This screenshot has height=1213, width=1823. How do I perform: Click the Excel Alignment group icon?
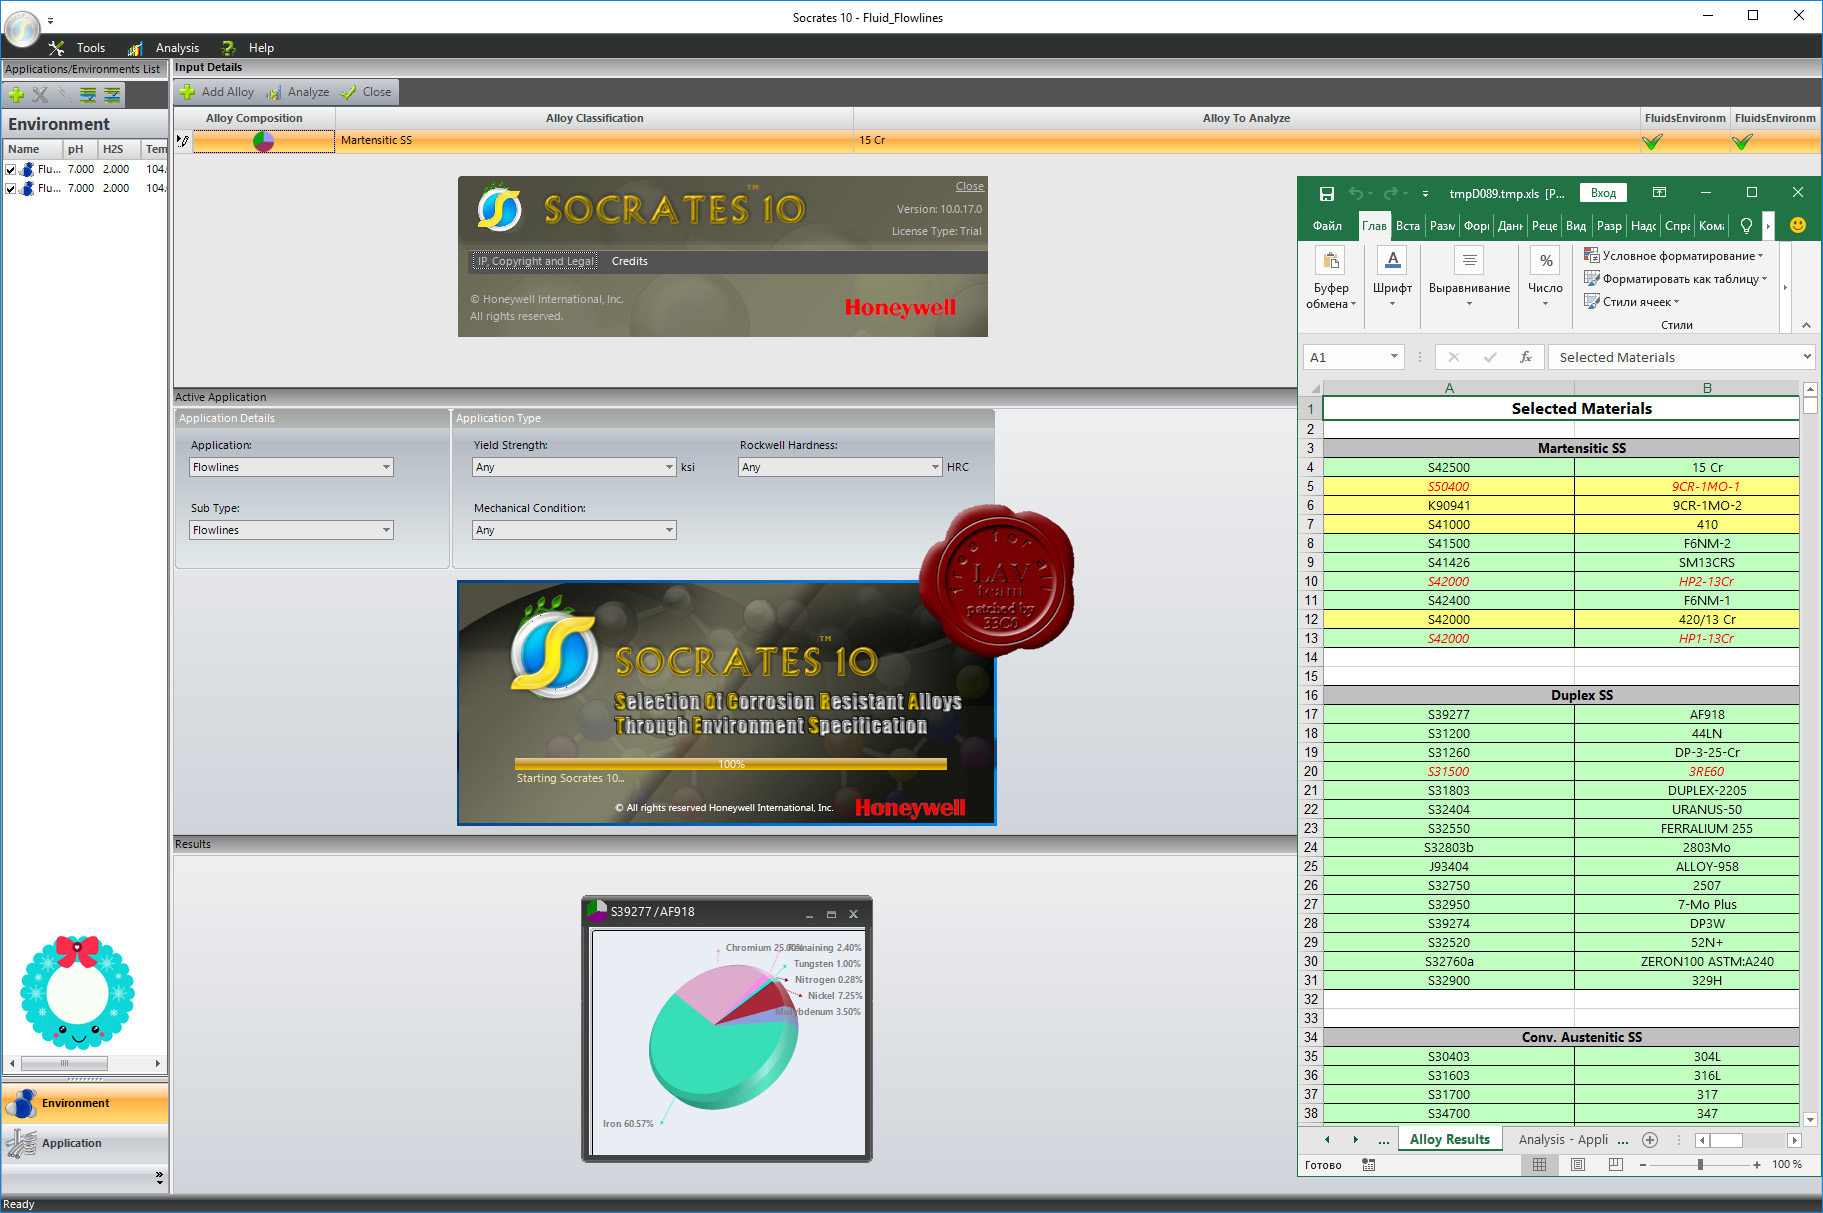(1469, 261)
